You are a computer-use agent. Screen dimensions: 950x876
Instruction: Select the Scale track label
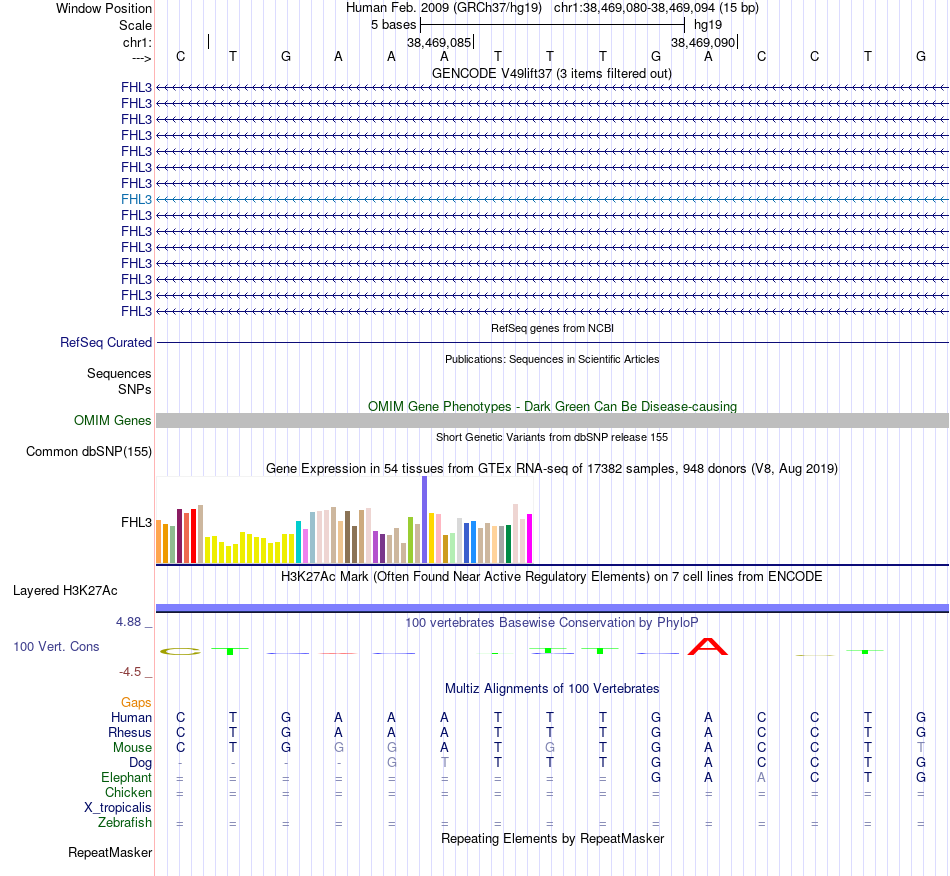(135, 25)
